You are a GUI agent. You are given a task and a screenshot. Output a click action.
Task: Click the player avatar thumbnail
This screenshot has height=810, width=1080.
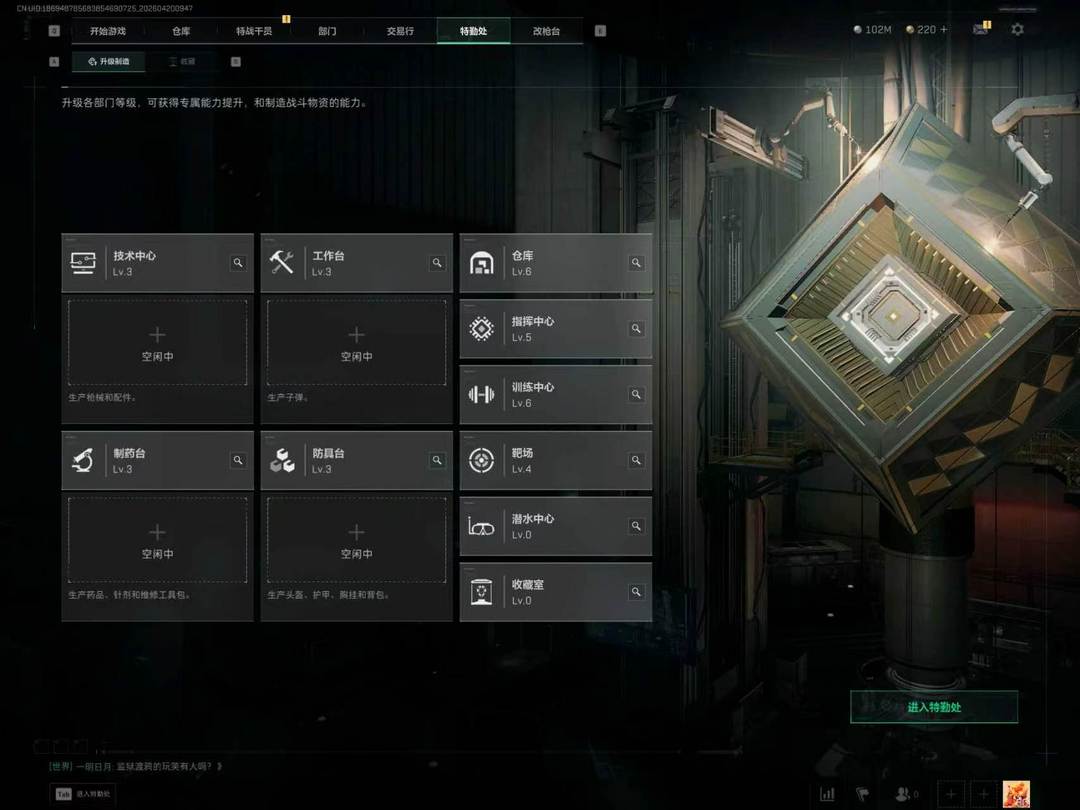pyautogui.click(x=1016, y=794)
